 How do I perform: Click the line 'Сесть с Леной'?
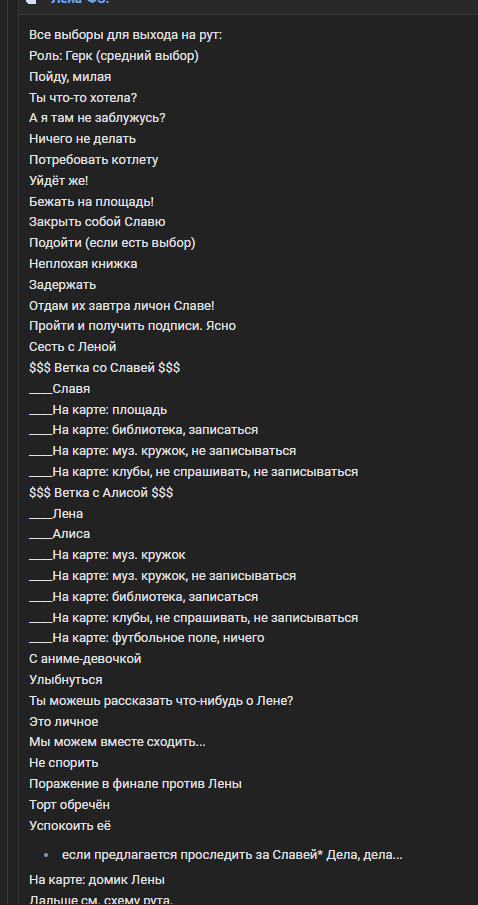73,347
